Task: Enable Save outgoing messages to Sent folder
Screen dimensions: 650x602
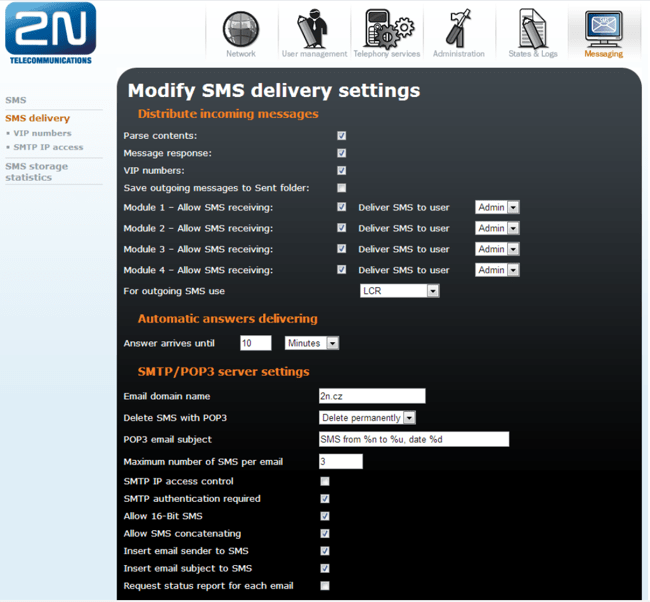Action: (342, 188)
